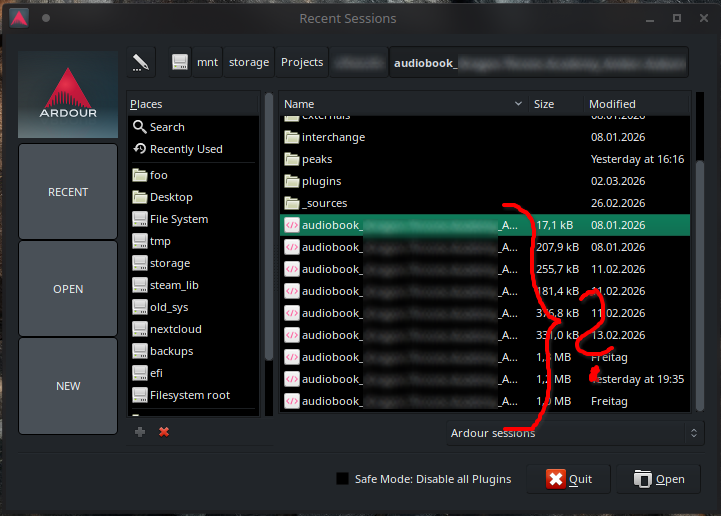721x516 pixels.
Task: Open the nextcloud drive in Places
Action: 175,329
